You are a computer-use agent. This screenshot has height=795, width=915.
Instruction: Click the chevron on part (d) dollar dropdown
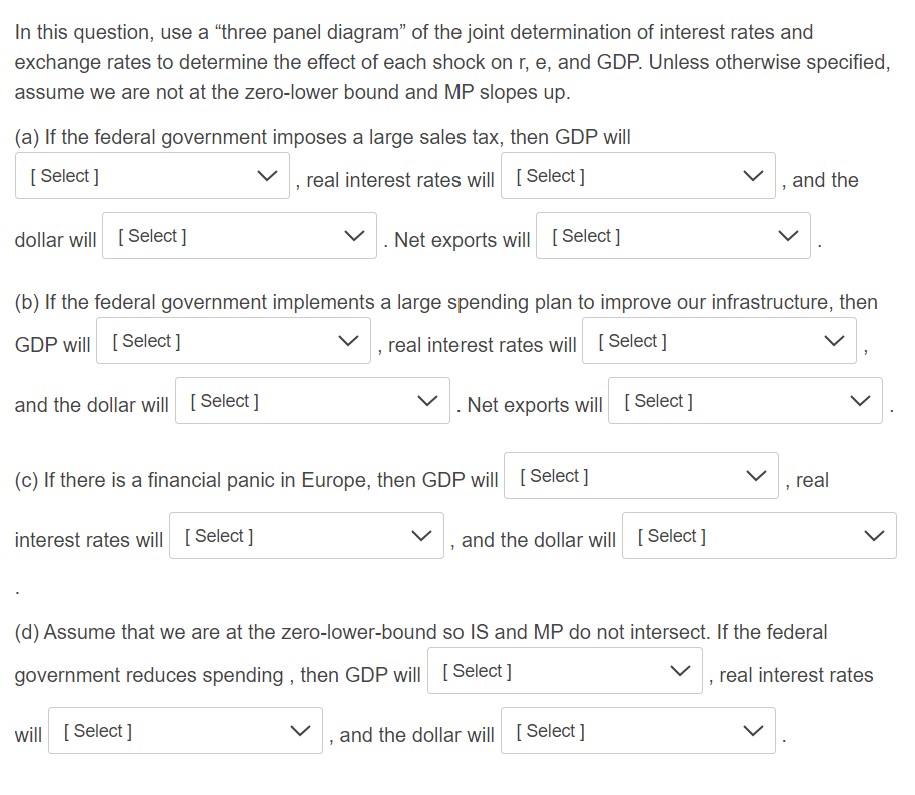tap(754, 730)
